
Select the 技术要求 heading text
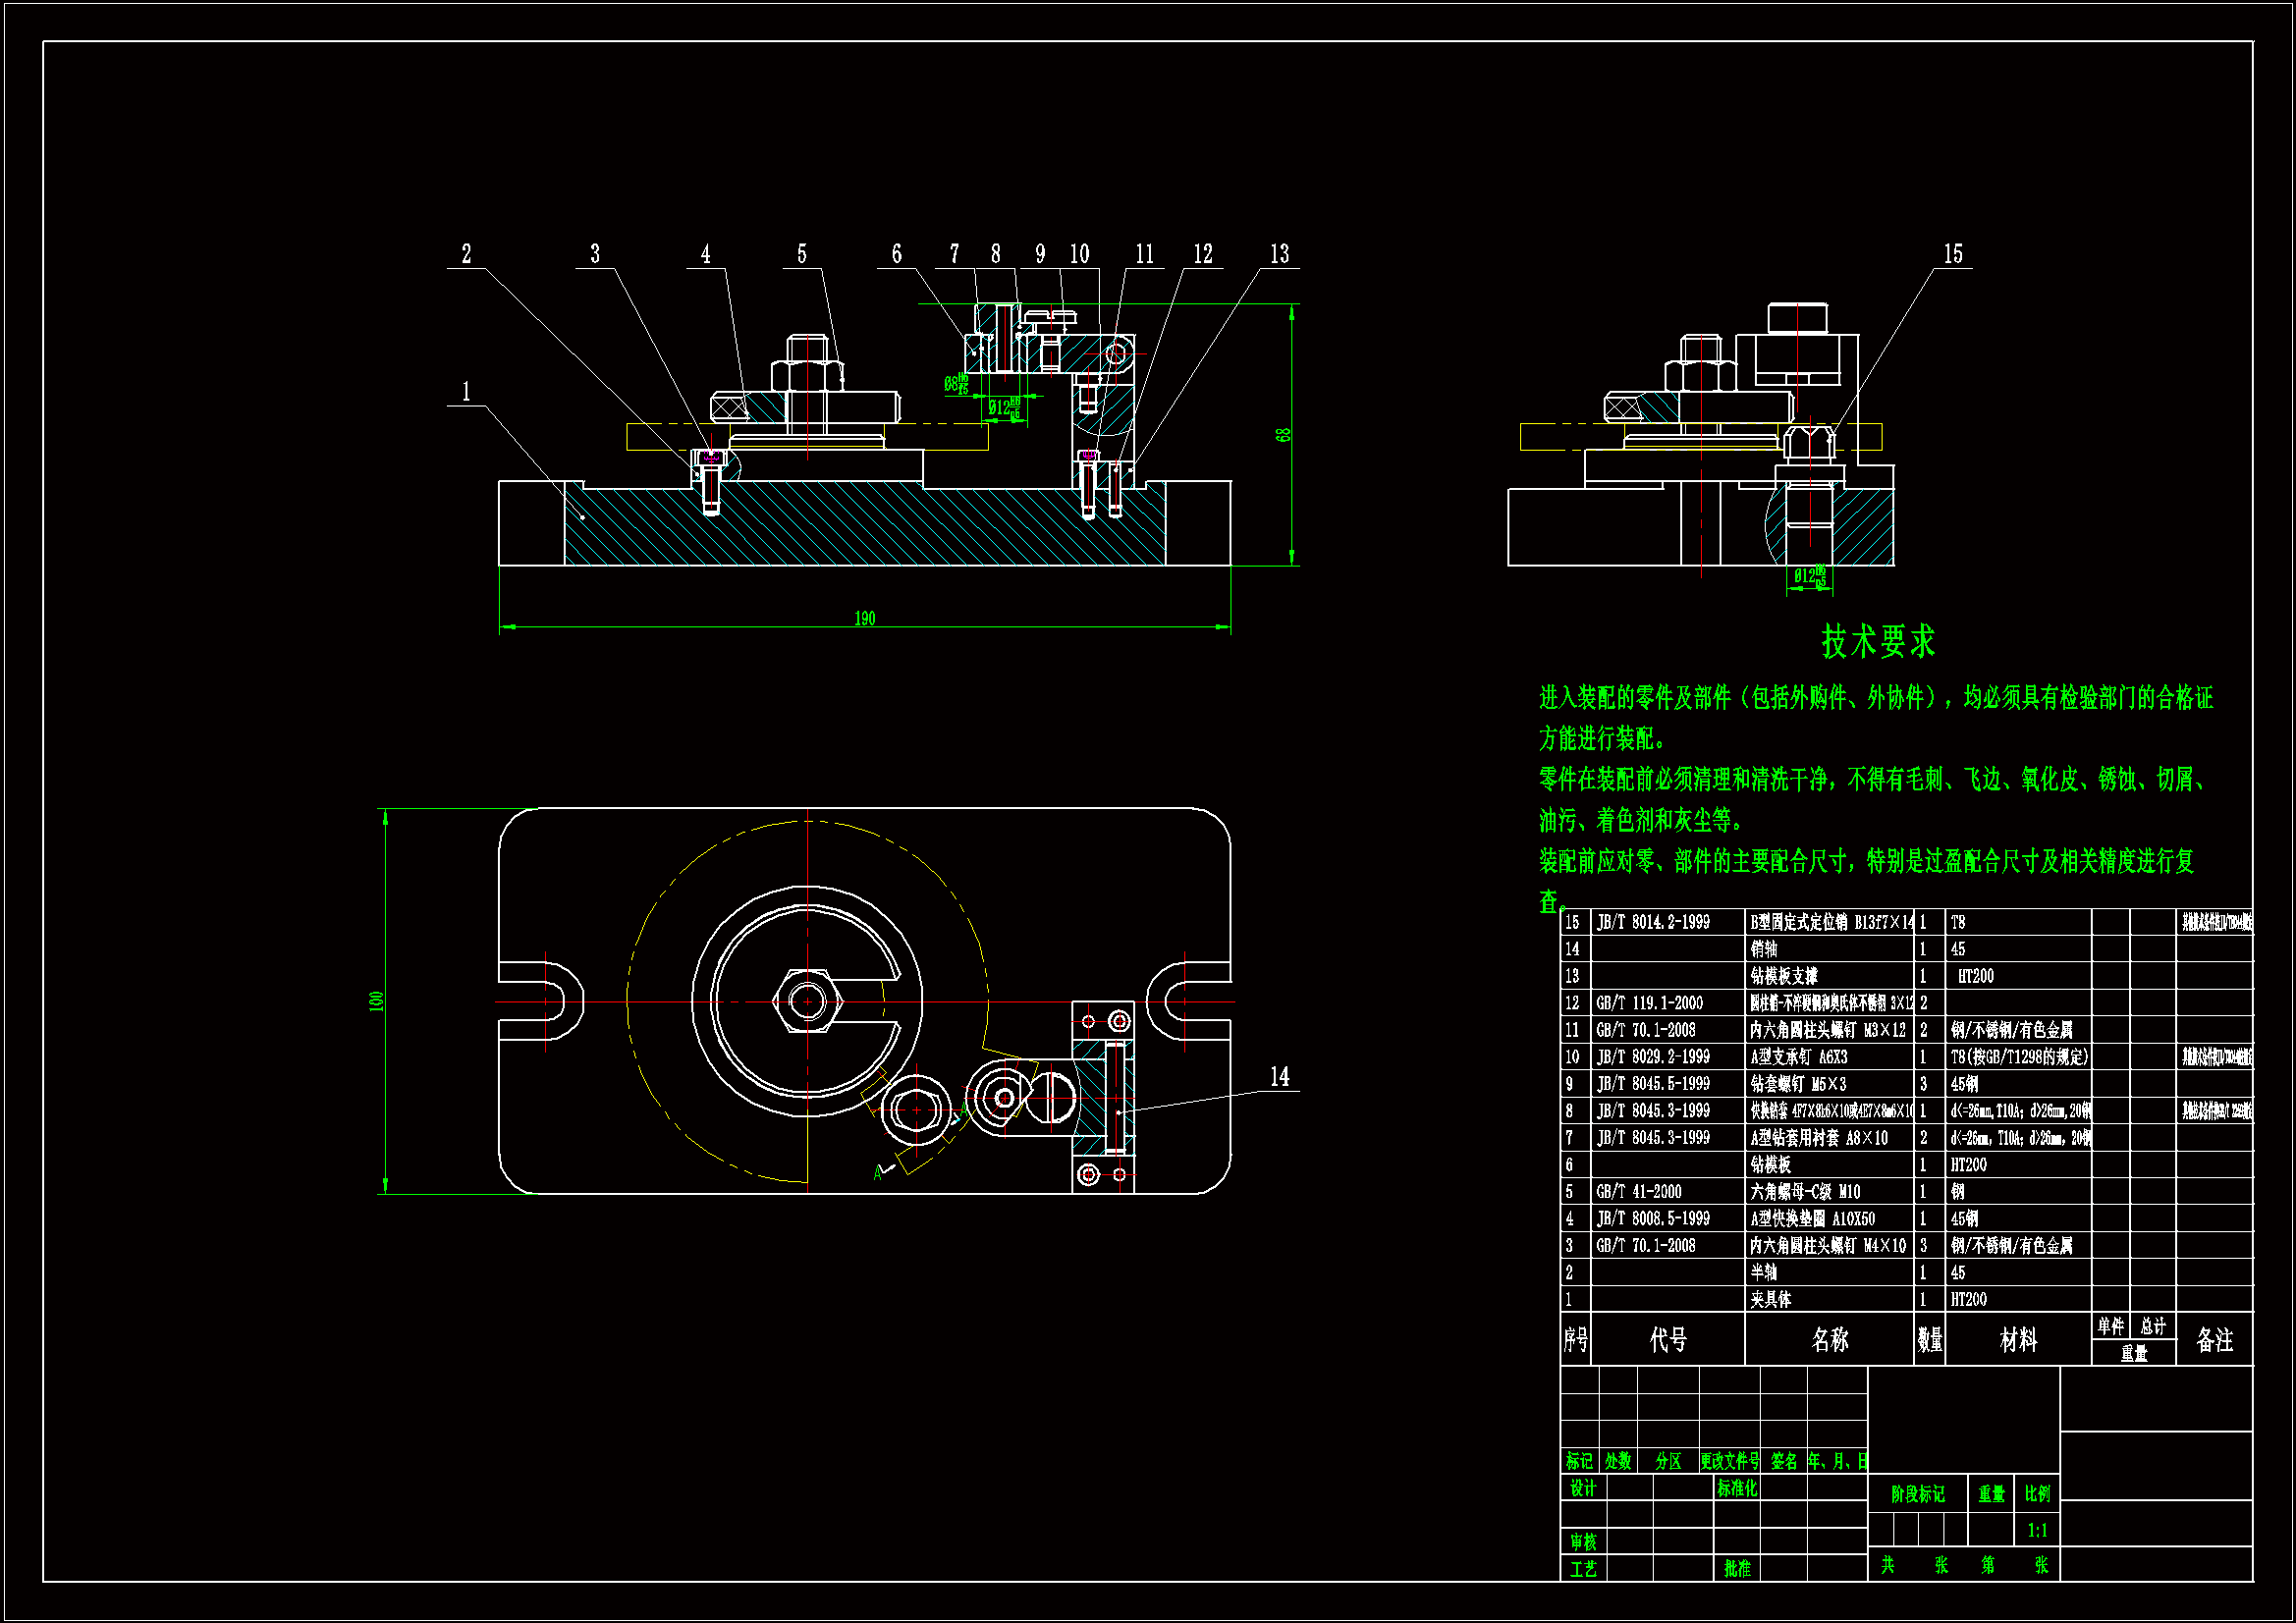1877,642
